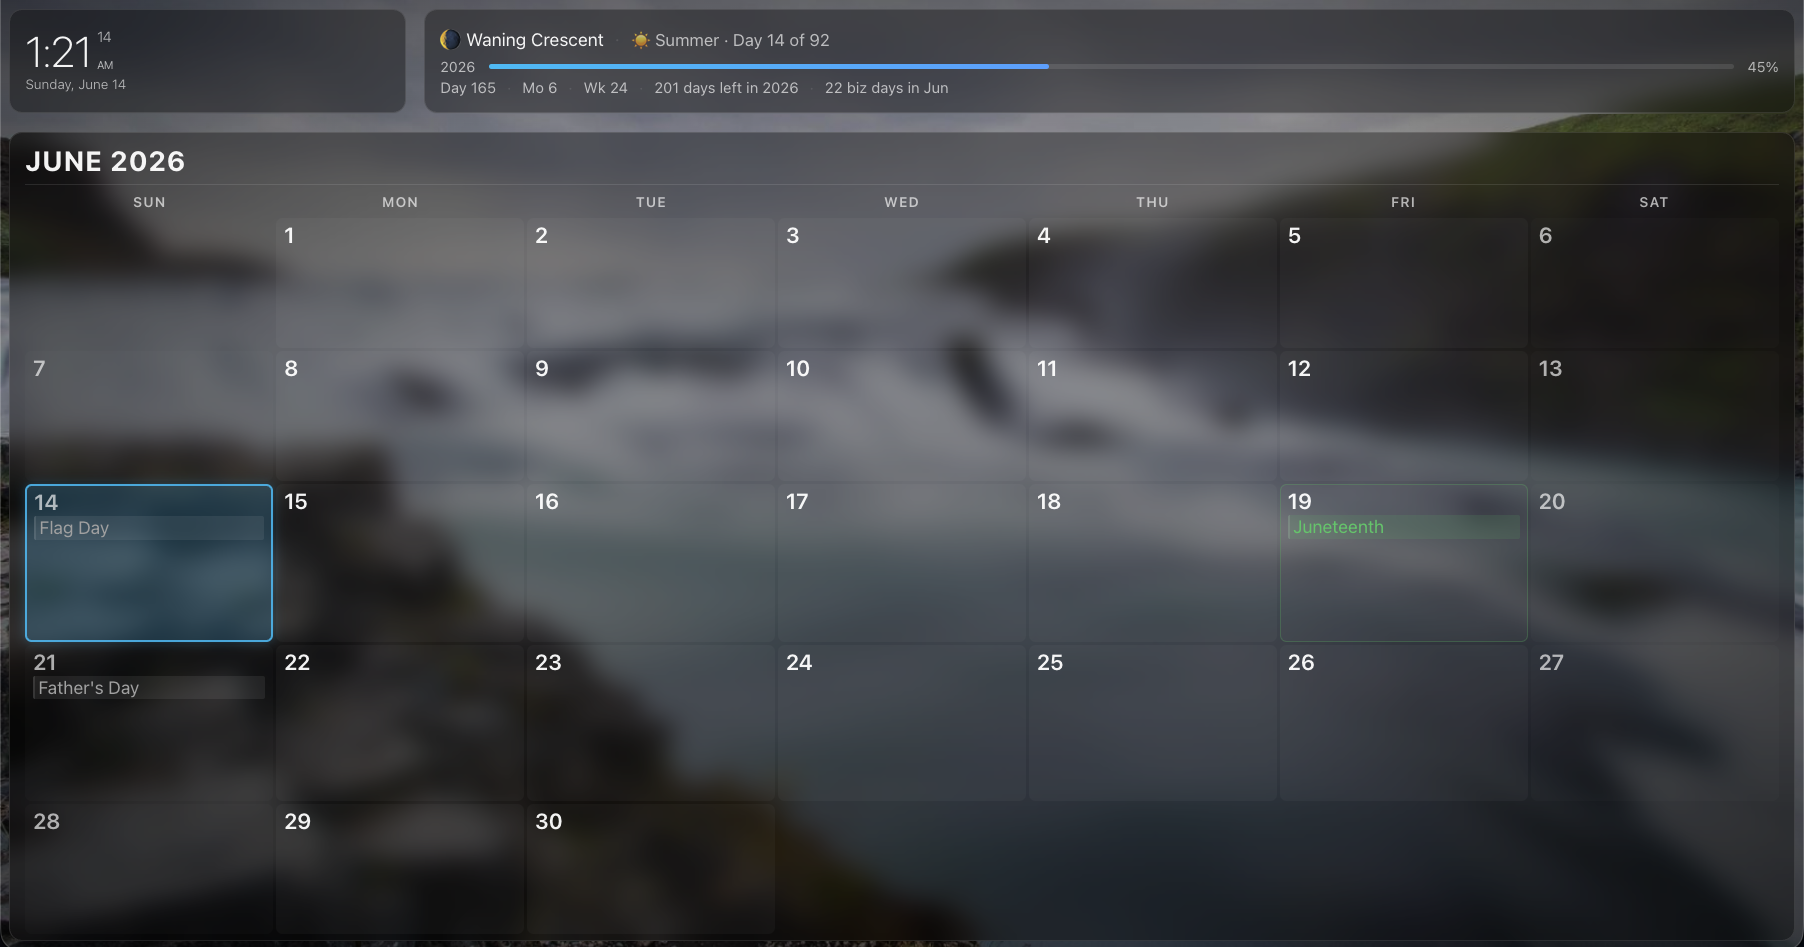This screenshot has width=1804, height=947.
Task: Select June 21 date number
Action: click(45, 662)
